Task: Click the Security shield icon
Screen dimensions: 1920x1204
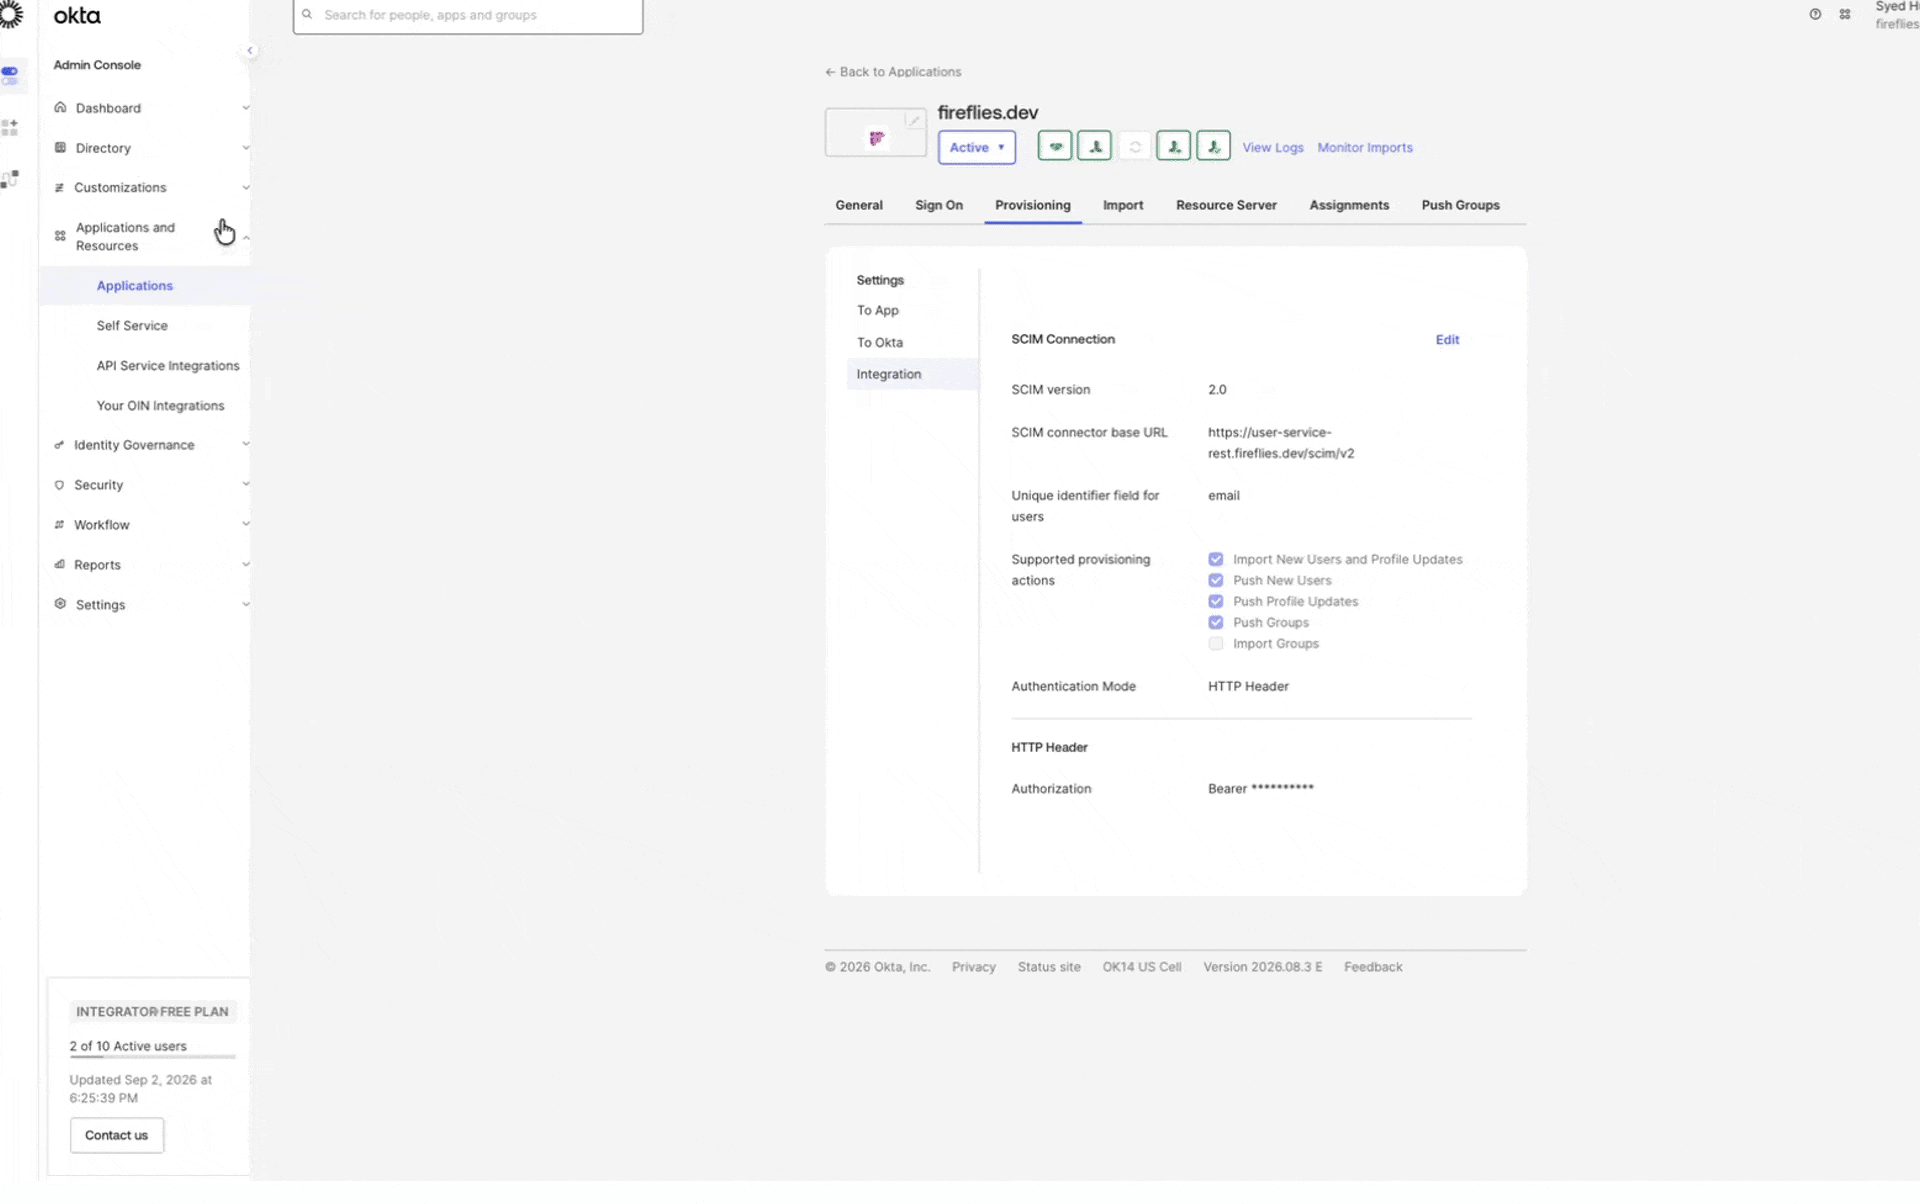Action: 59,486
